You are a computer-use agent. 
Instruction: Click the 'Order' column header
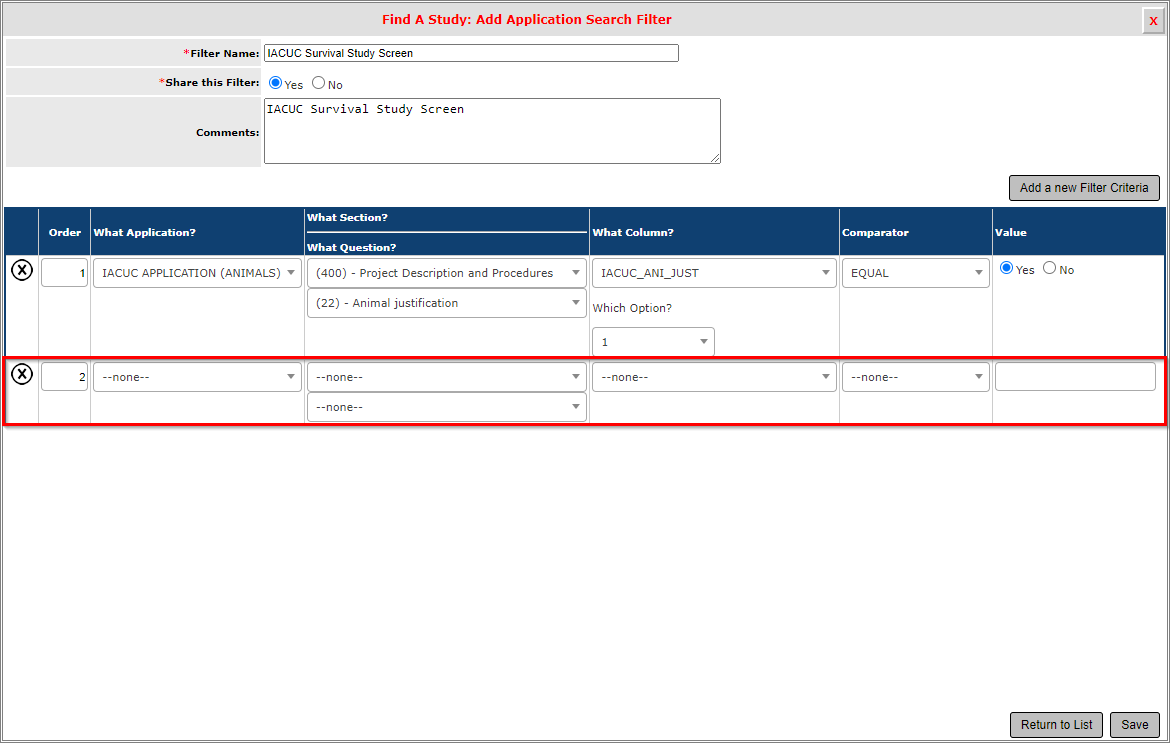point(65,232)
